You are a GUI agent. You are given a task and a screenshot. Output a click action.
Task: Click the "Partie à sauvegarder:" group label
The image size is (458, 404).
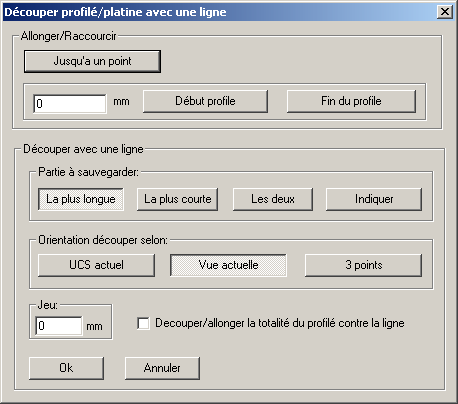point(88,172)
